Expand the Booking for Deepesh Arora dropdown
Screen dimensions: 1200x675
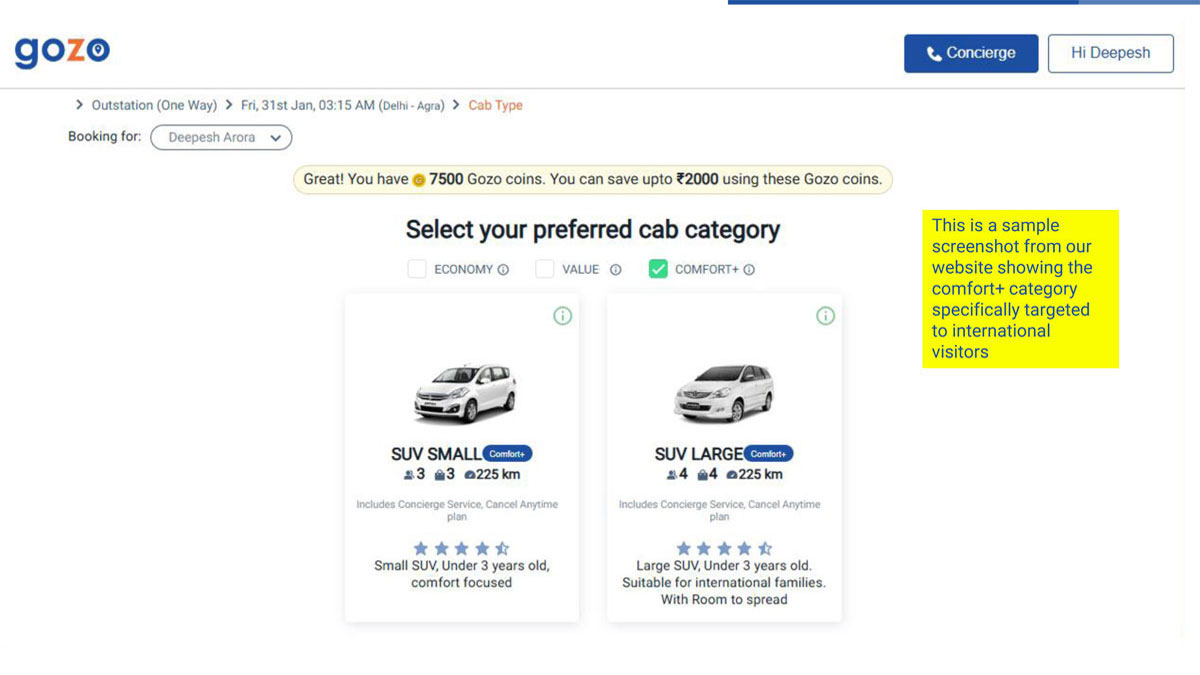[x=221, y=138]
